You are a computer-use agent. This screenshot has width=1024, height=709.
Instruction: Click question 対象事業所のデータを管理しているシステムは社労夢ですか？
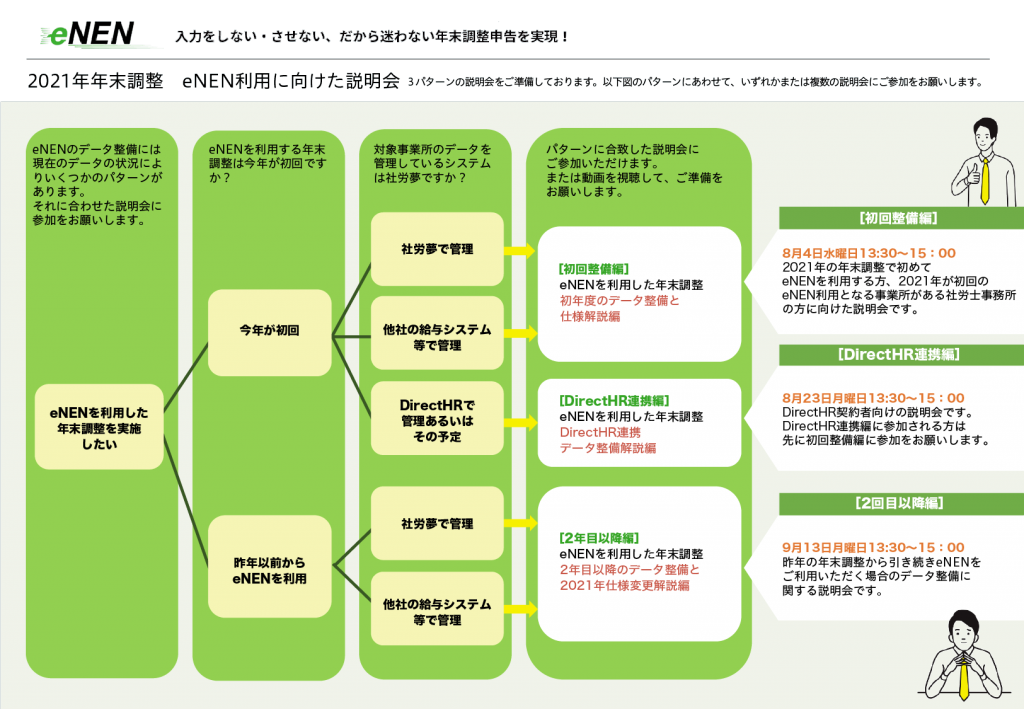[432, 163]
